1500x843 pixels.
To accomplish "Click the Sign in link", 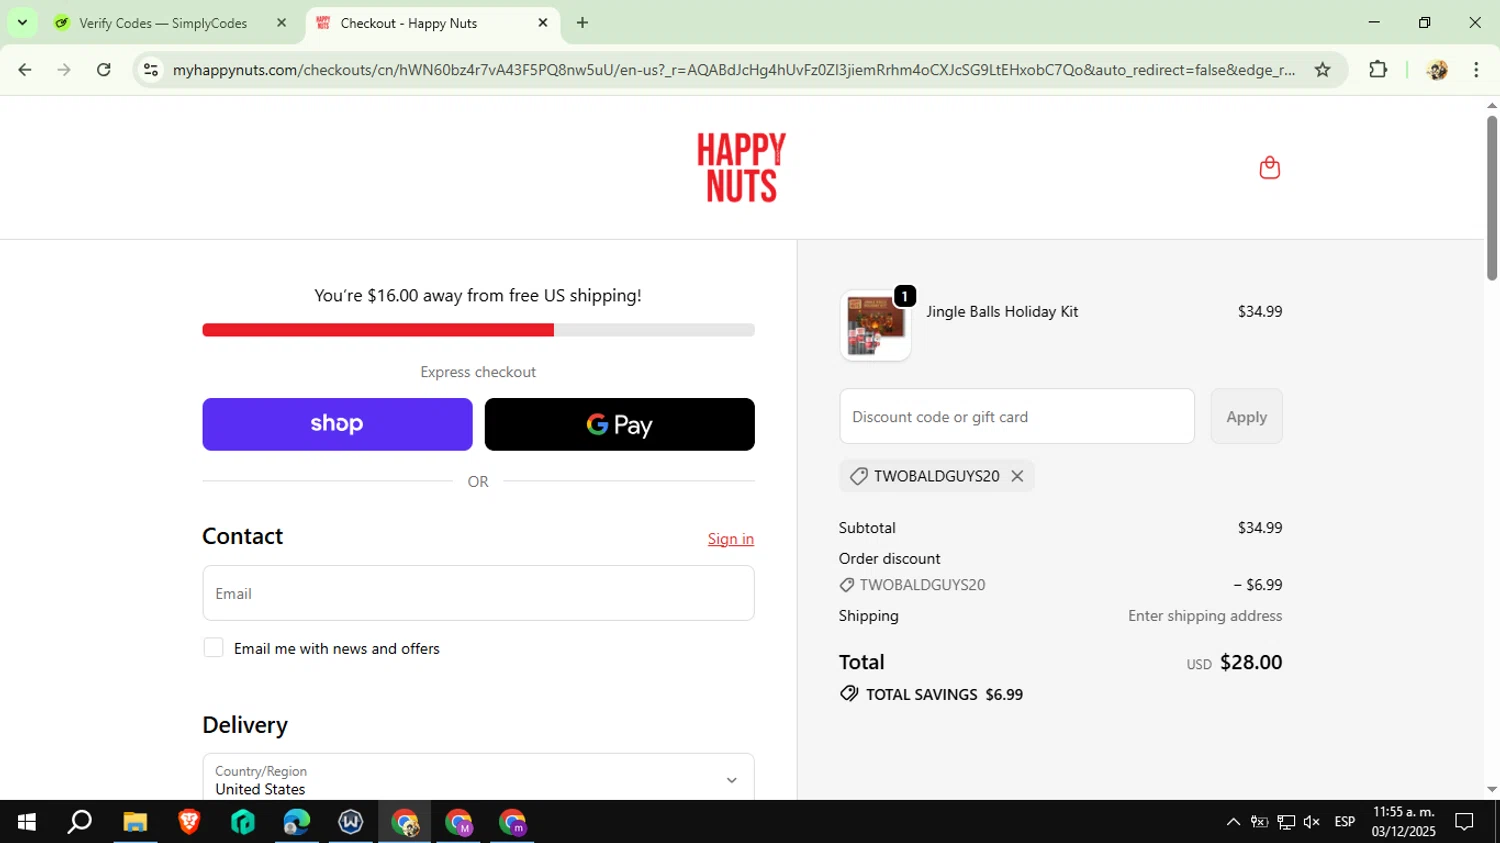I will 731,539.
